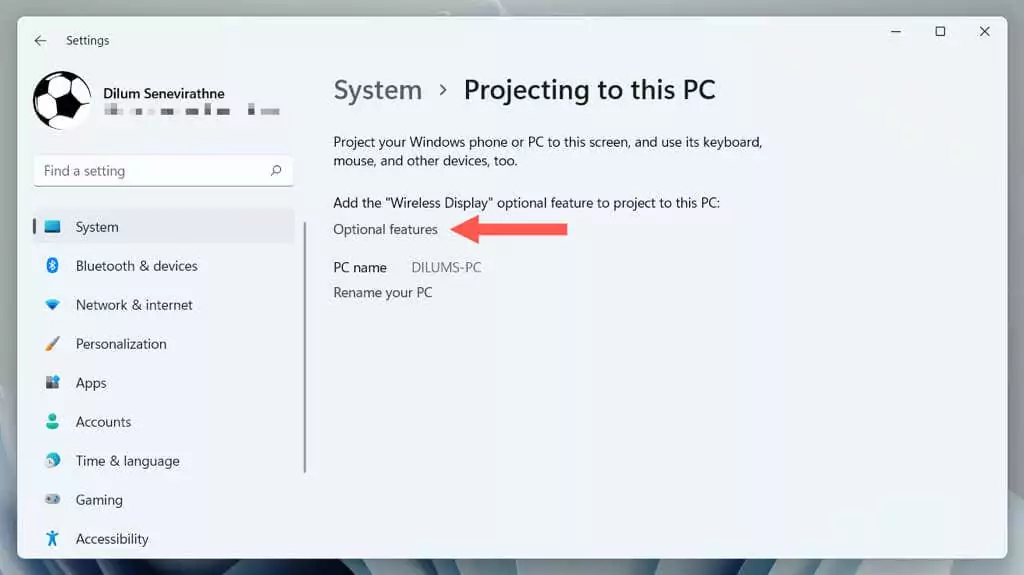The image size is (1024, 575).
Task: Click the Network wifi icon
Action: (52, 304)
